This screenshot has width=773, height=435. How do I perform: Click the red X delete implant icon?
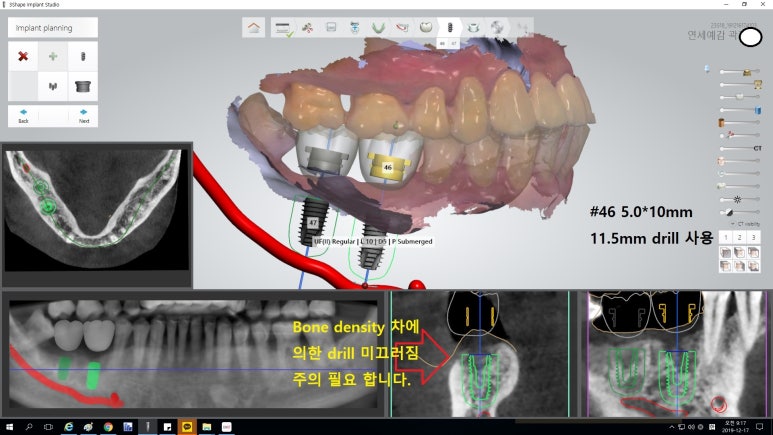click(x=23, y=56)
